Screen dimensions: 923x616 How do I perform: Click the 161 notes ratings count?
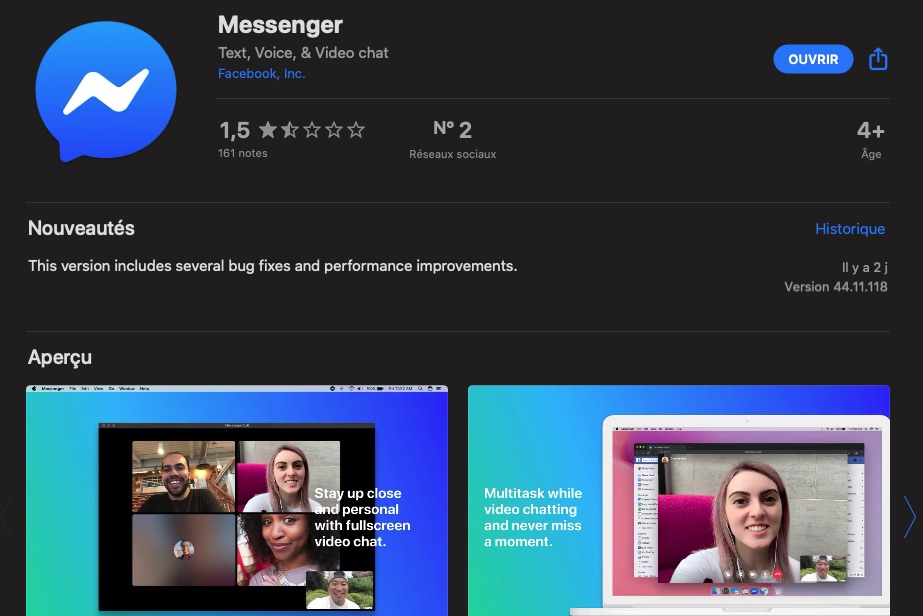(243, 153)
